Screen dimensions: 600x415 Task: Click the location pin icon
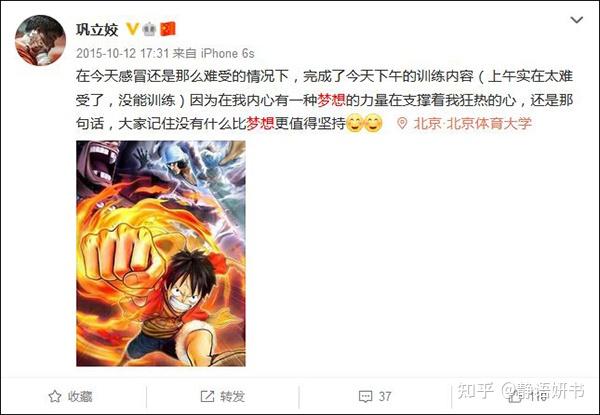[402, 124]
